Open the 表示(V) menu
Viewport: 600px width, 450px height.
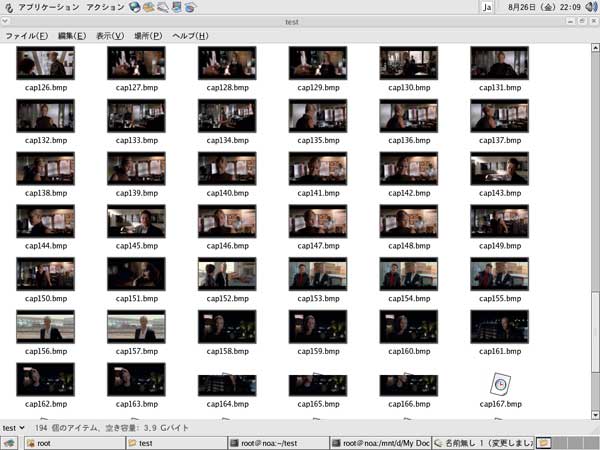click(110, 36)
